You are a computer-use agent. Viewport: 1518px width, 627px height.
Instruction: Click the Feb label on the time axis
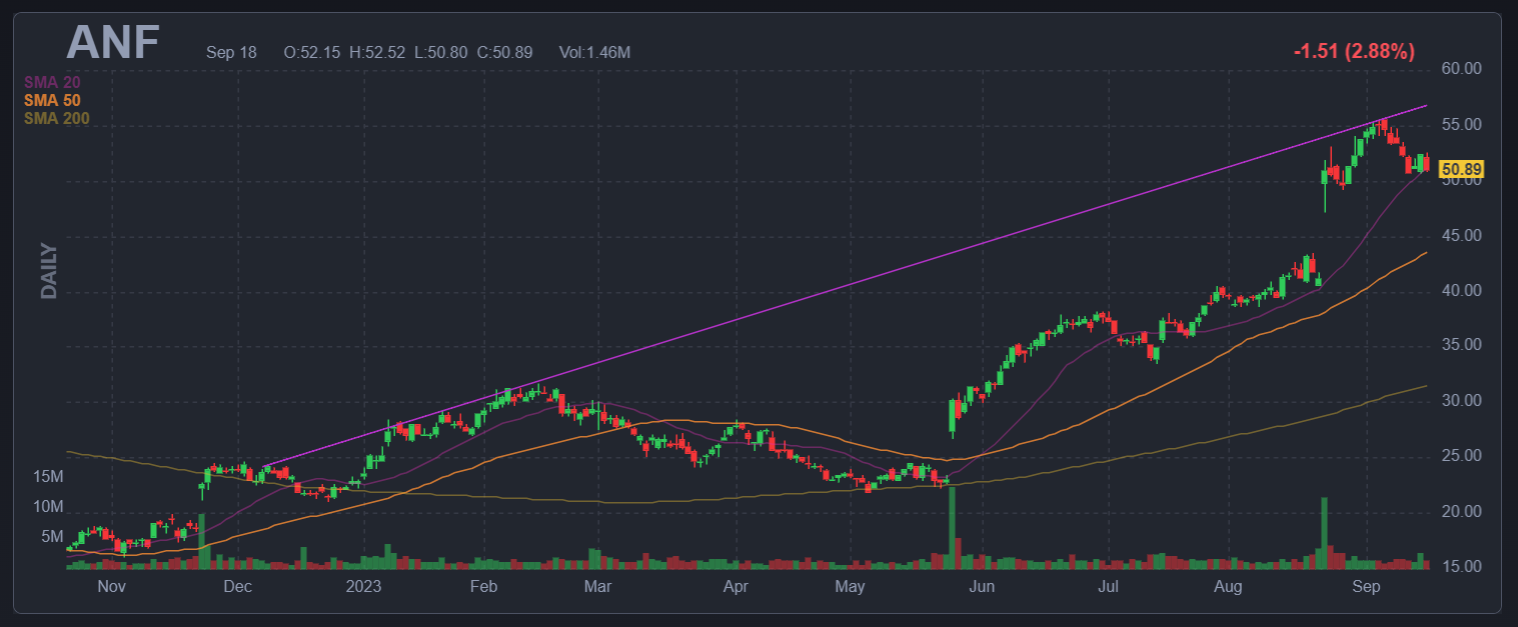tap(483, 587)
